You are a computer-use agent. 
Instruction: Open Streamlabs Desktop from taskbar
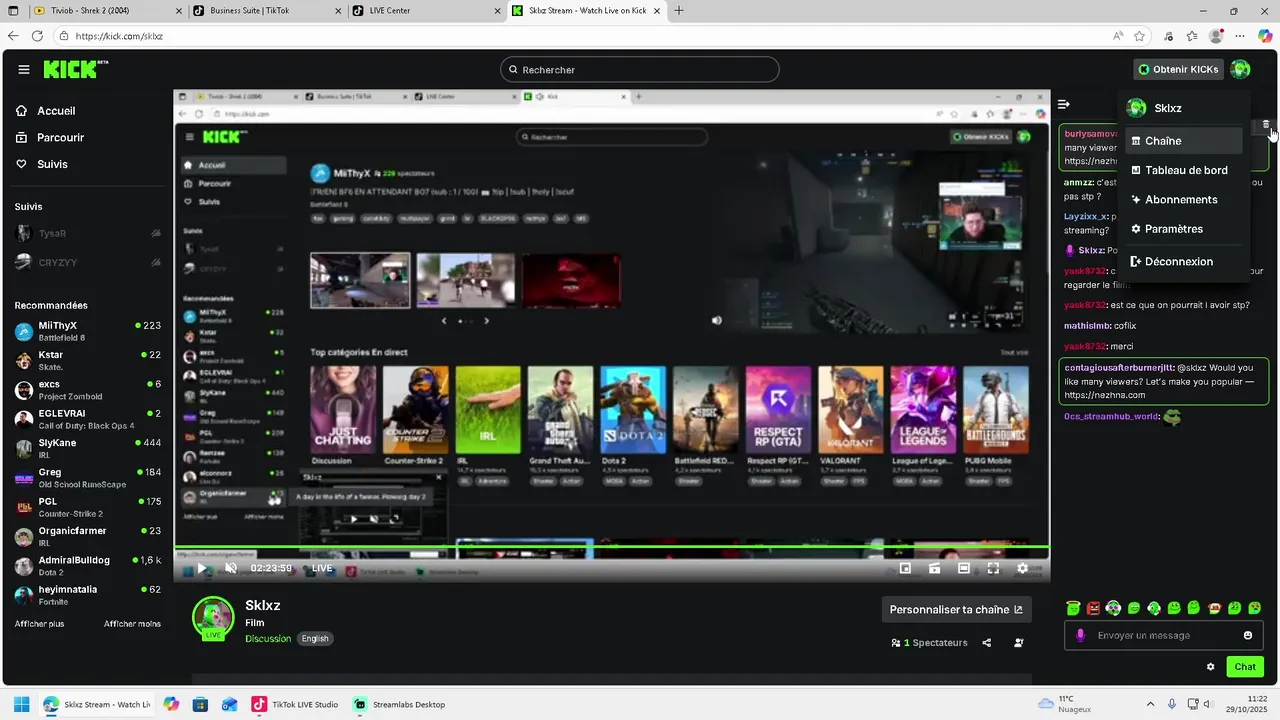click(399, 704)
